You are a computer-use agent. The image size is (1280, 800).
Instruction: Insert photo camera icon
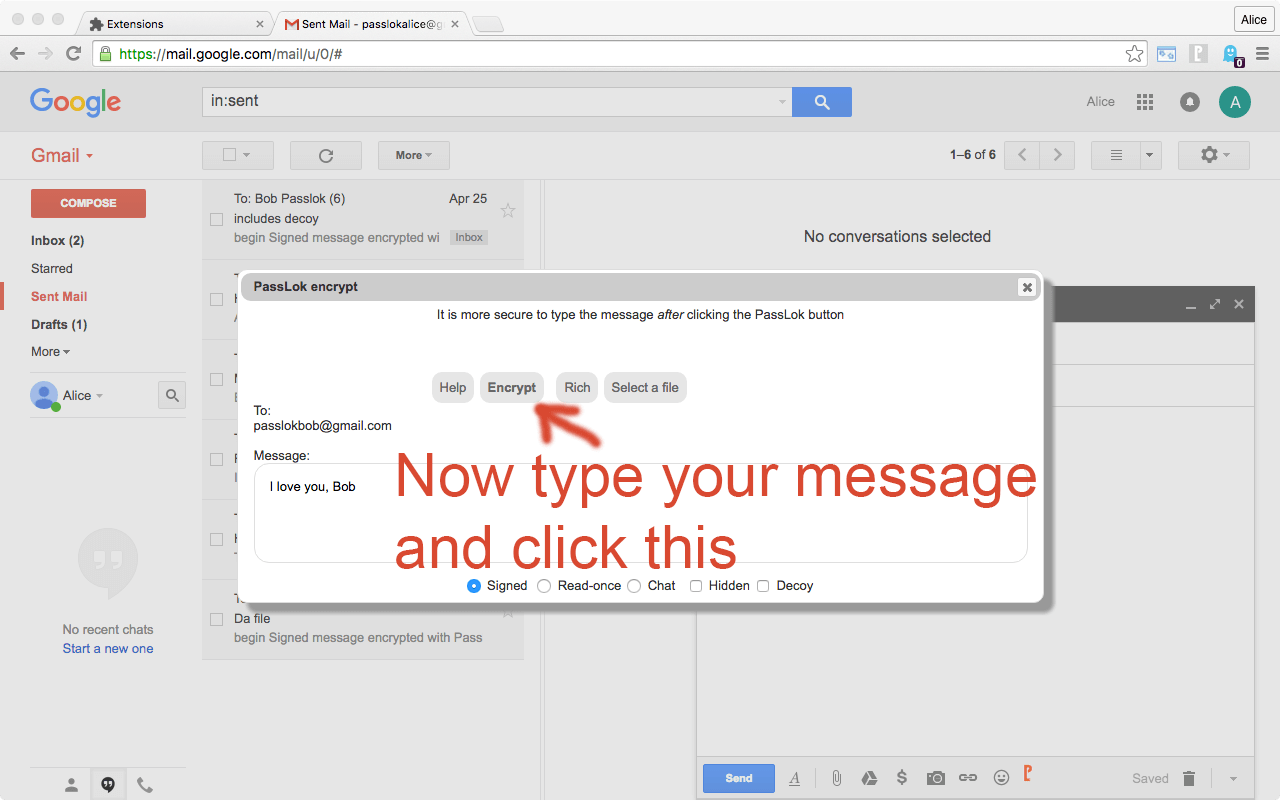click(936, 778)
